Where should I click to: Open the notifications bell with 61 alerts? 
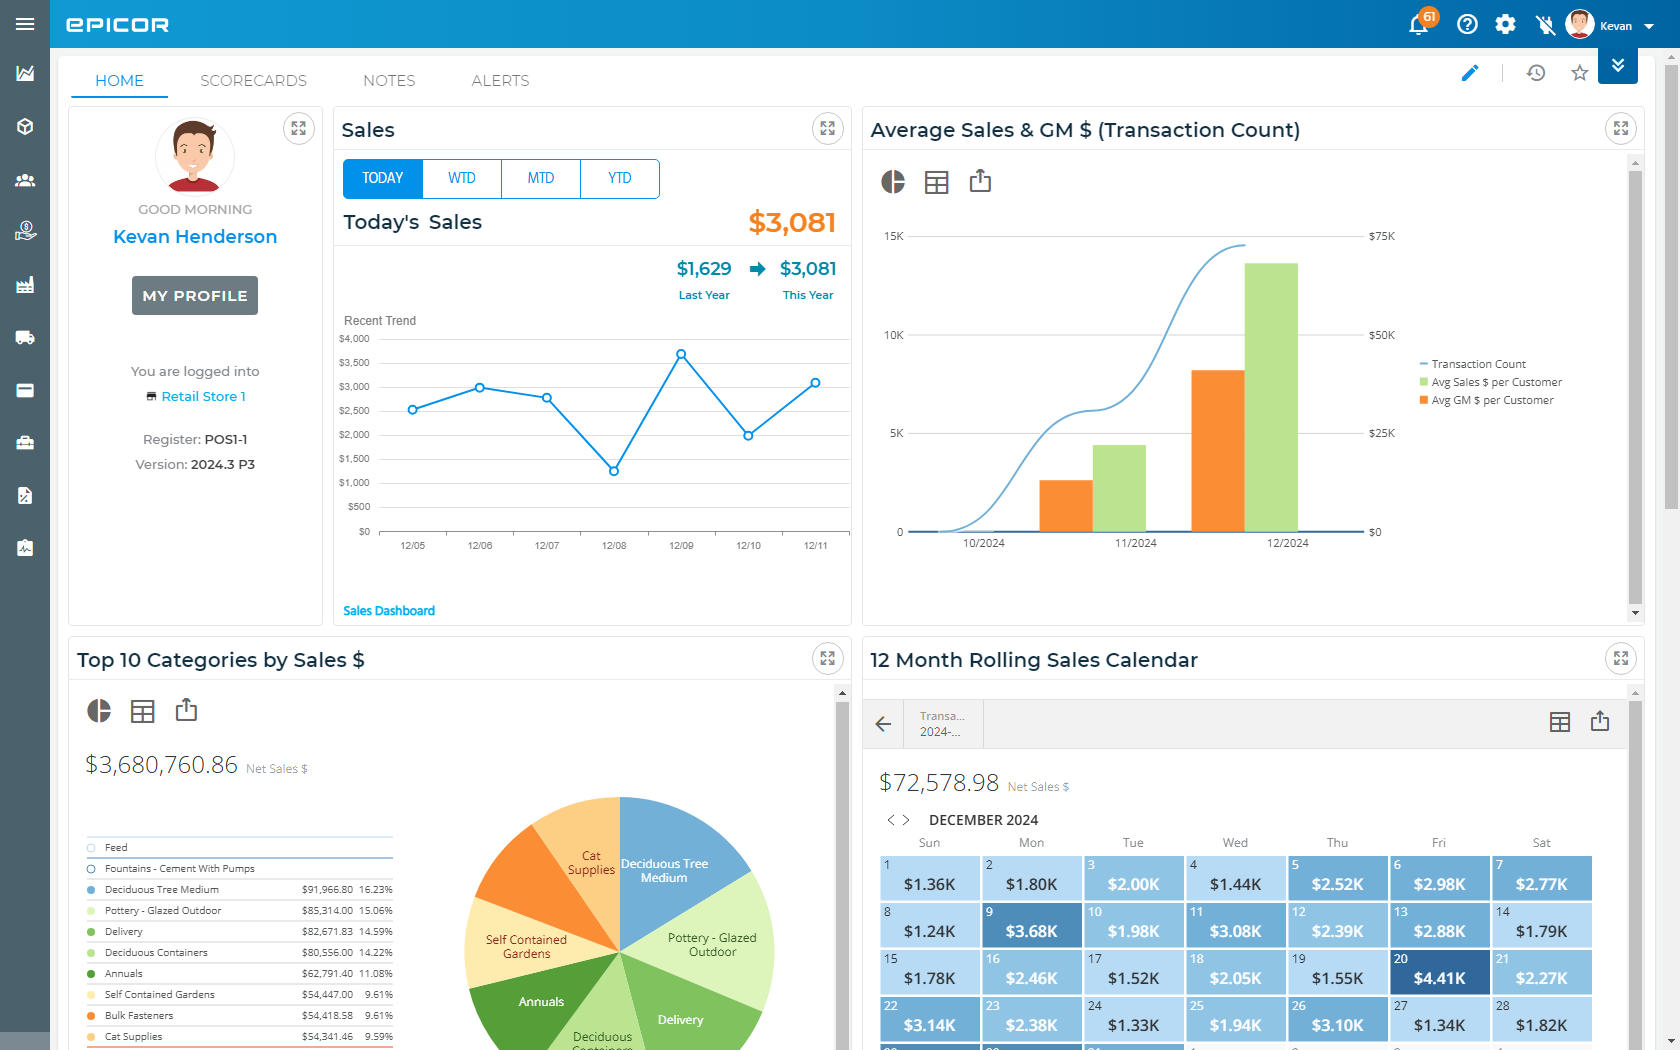(1419, 25)
